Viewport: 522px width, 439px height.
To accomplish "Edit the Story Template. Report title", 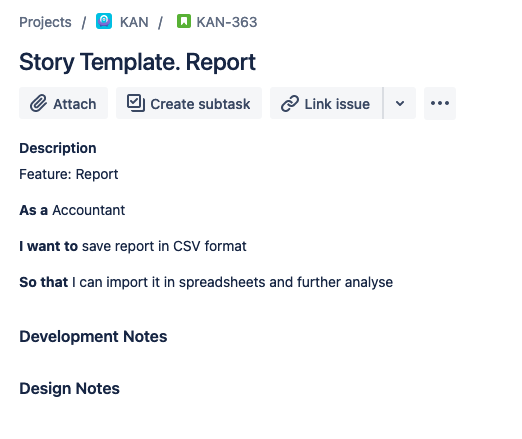I will coord(137,62).
